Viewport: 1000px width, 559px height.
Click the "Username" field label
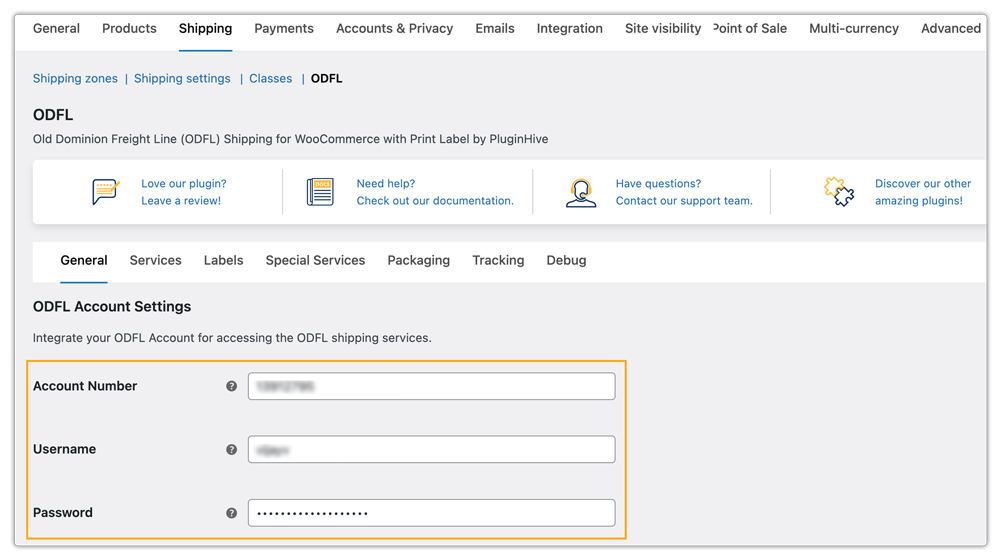click(64, 449)
